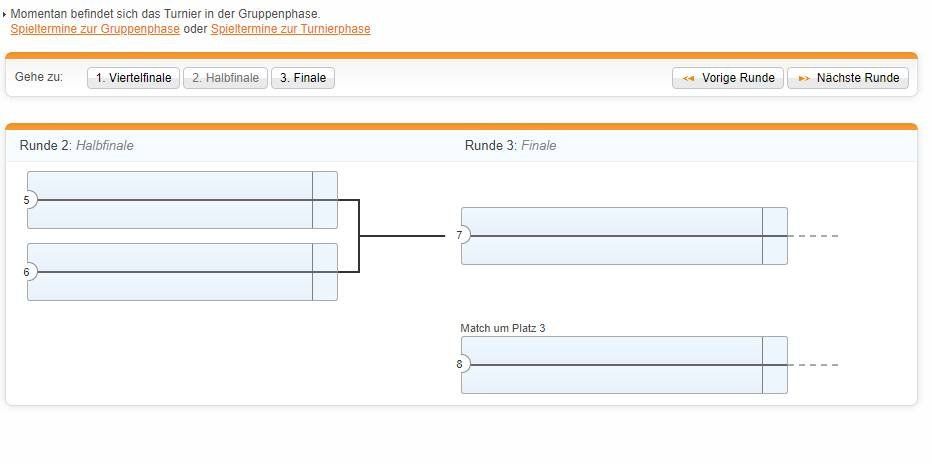
Task: Select semifinal match 5 box
Action: pos(170,200)
